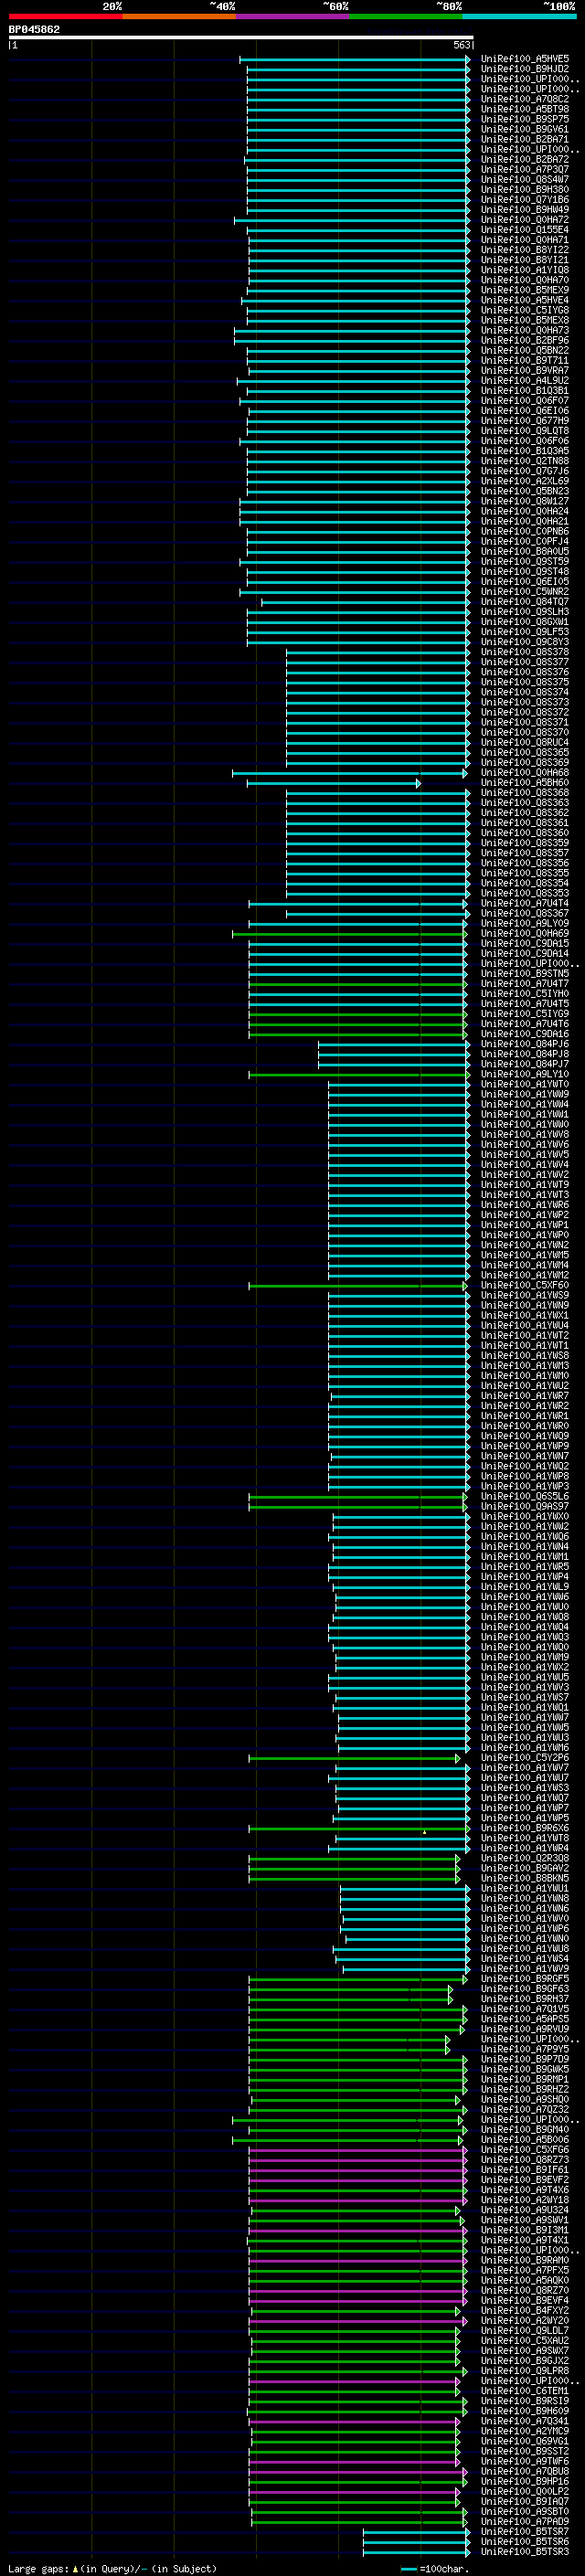585x2576 pixels.
Task: Click the white query sequence bar
Action: (241, 38)
